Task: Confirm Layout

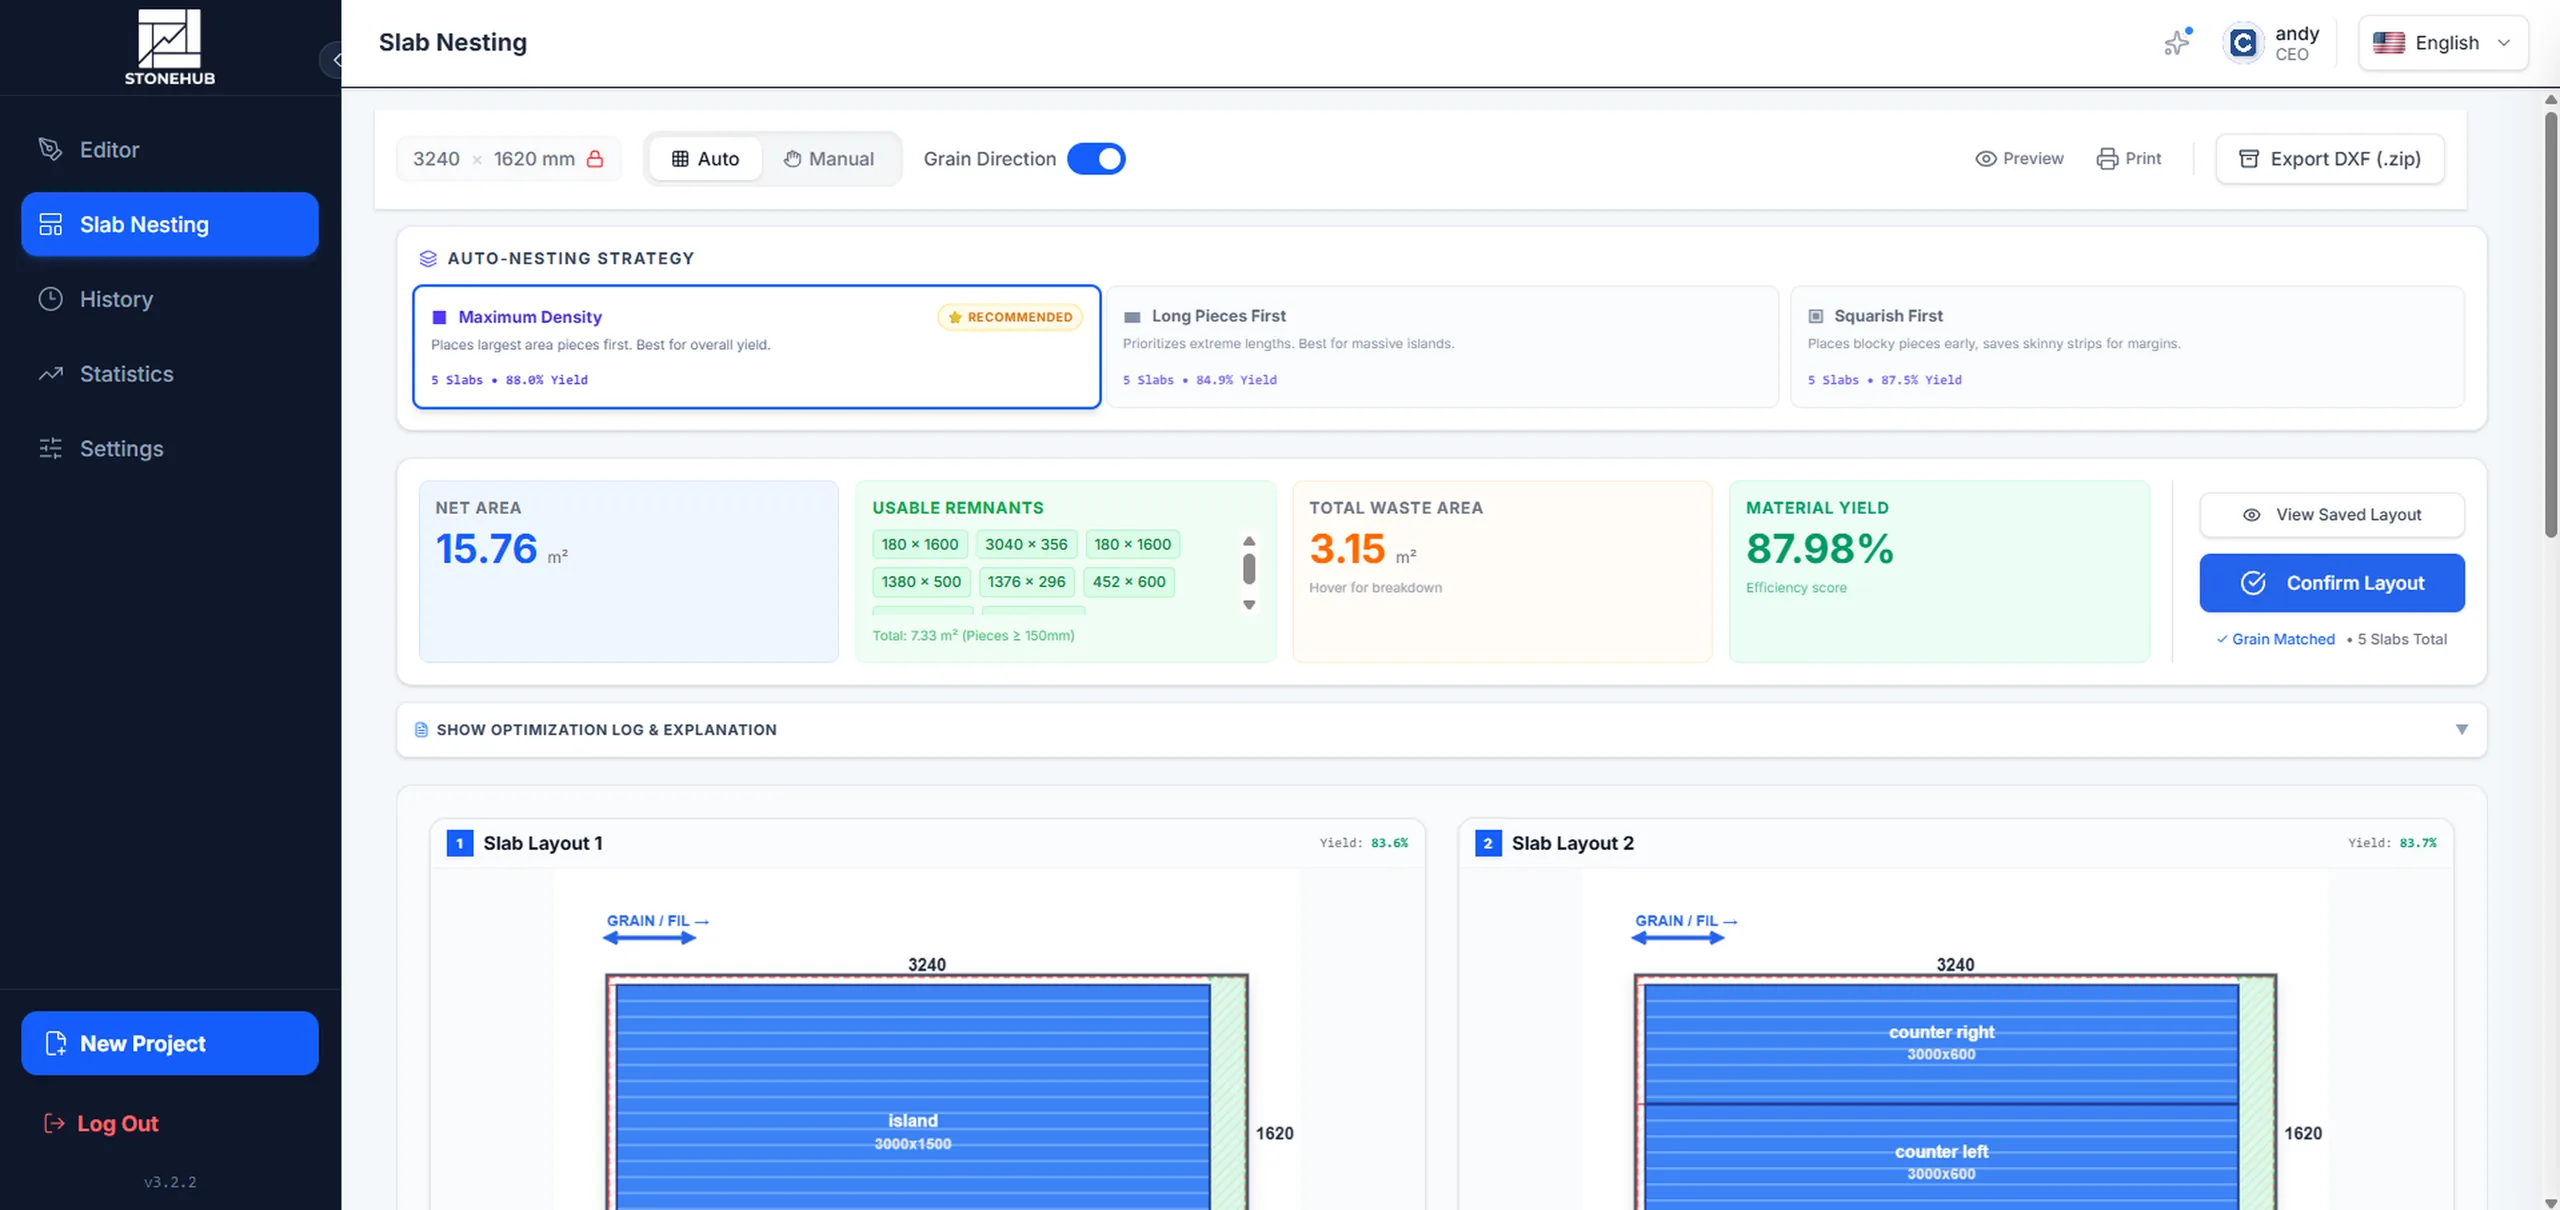Action: point(2332,583)
